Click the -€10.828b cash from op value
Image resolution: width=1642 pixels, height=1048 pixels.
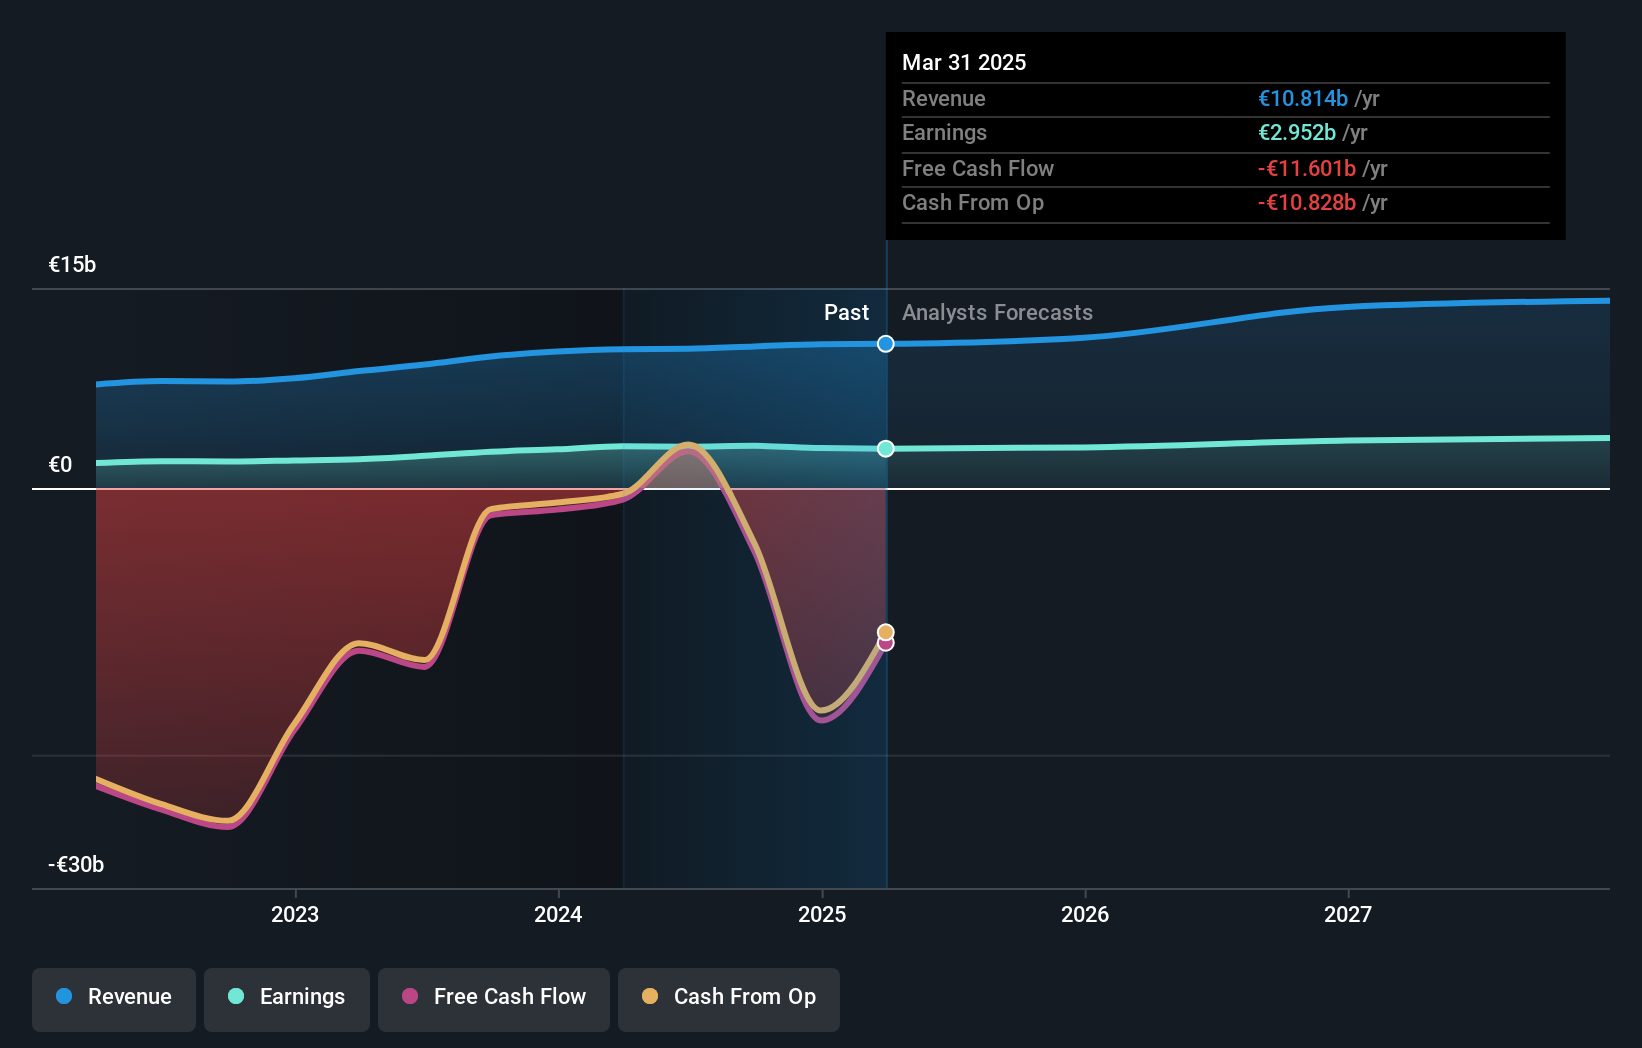(x=1307, y=203)
